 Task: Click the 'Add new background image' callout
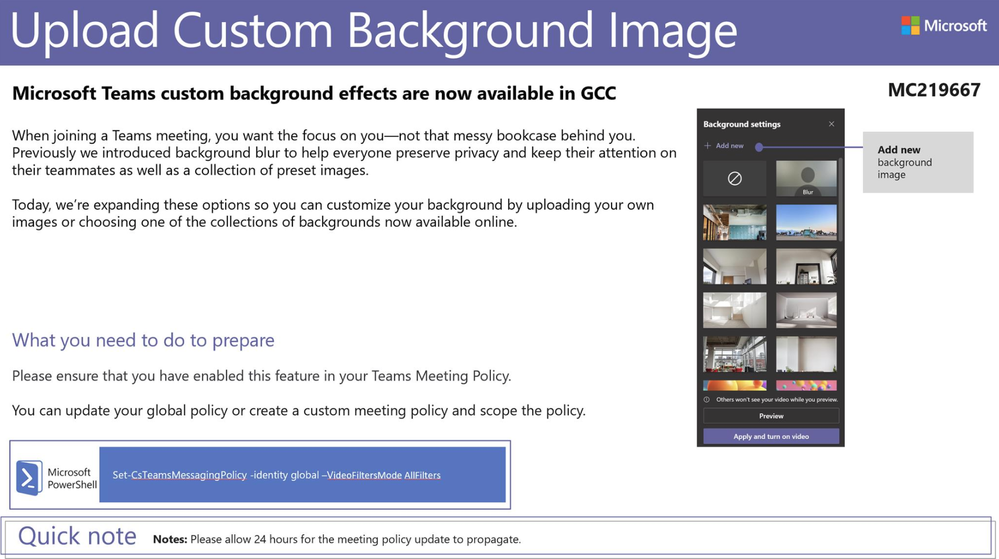pyautogui.click(x=918, y=162)
